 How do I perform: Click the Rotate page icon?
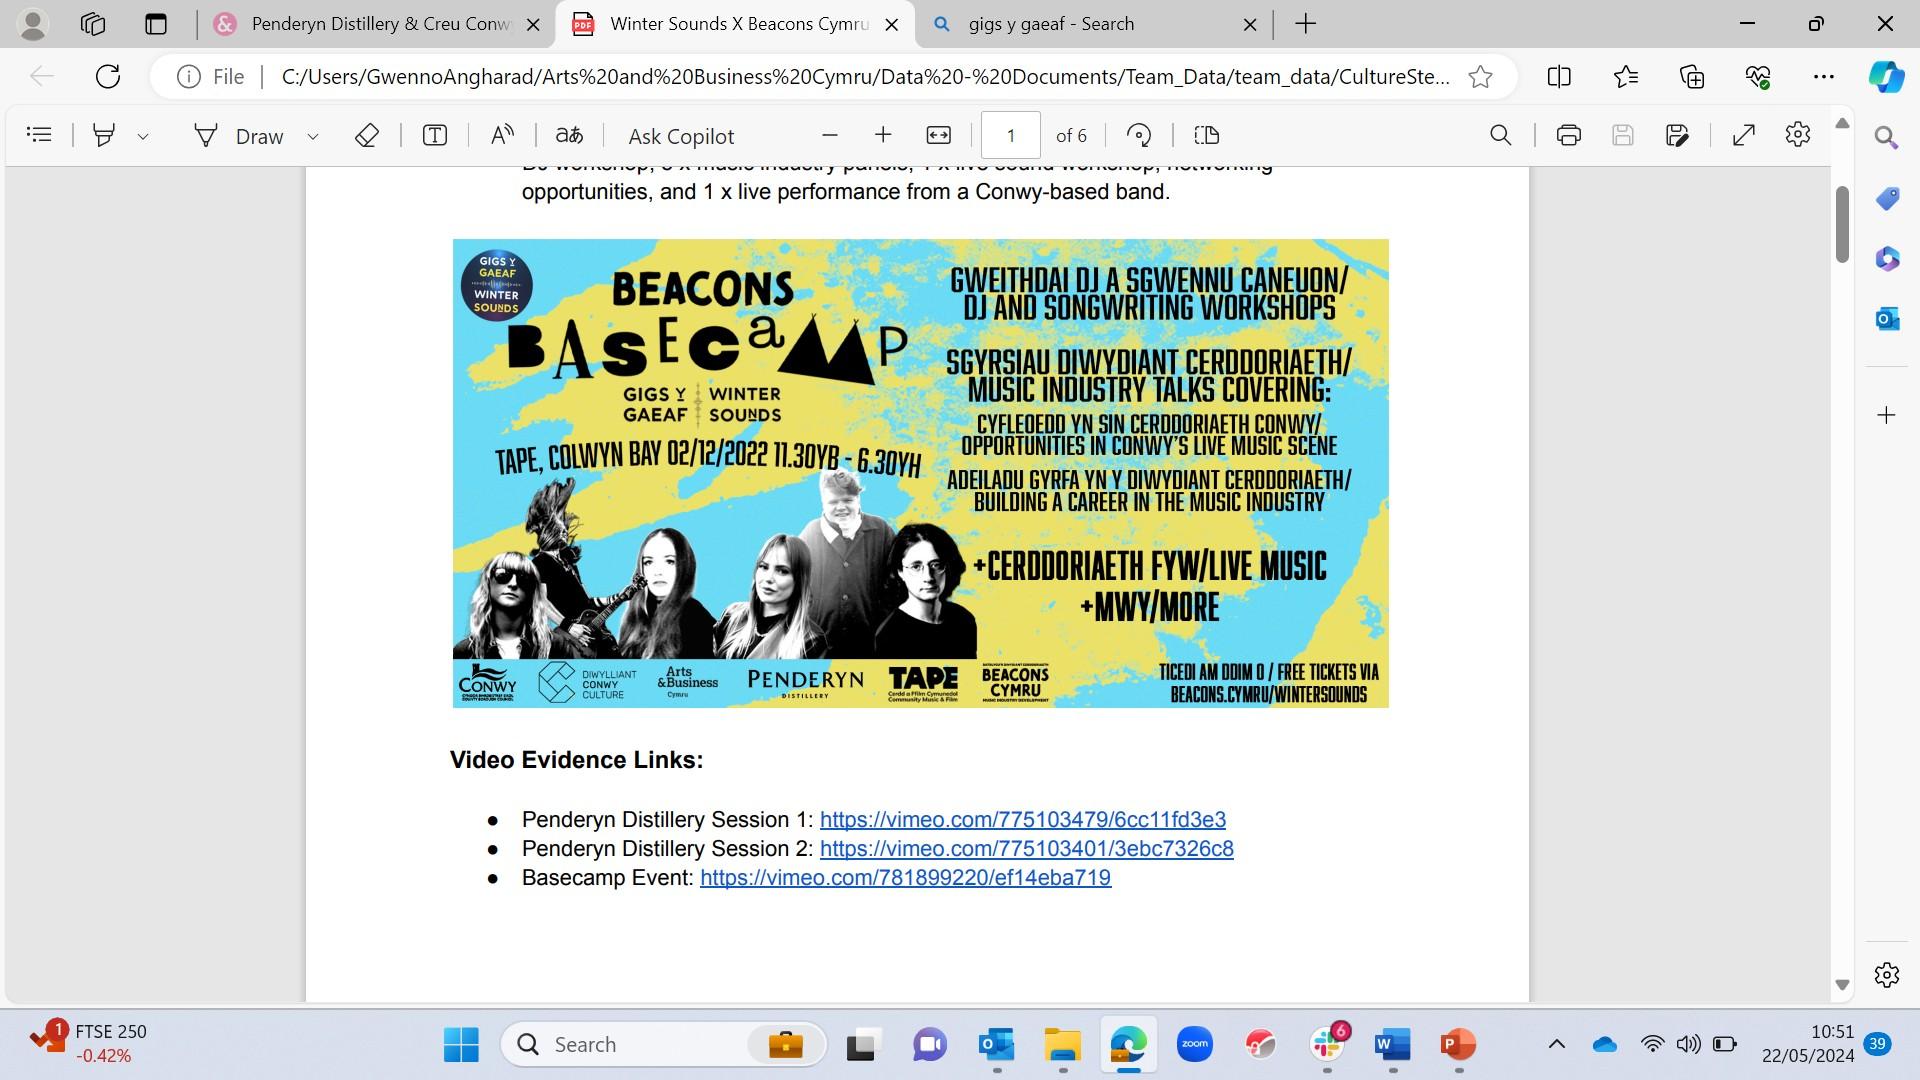[1139, 135]
